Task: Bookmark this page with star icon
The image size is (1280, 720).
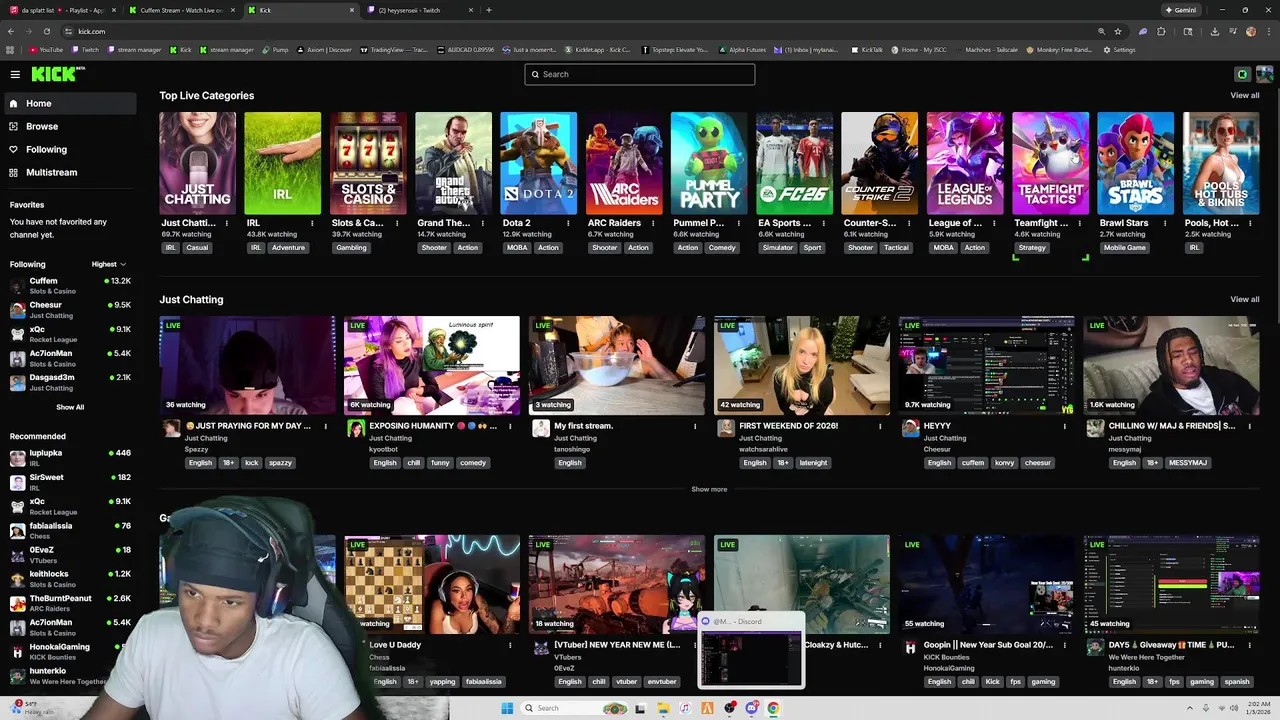Action: pos(1118,31)
